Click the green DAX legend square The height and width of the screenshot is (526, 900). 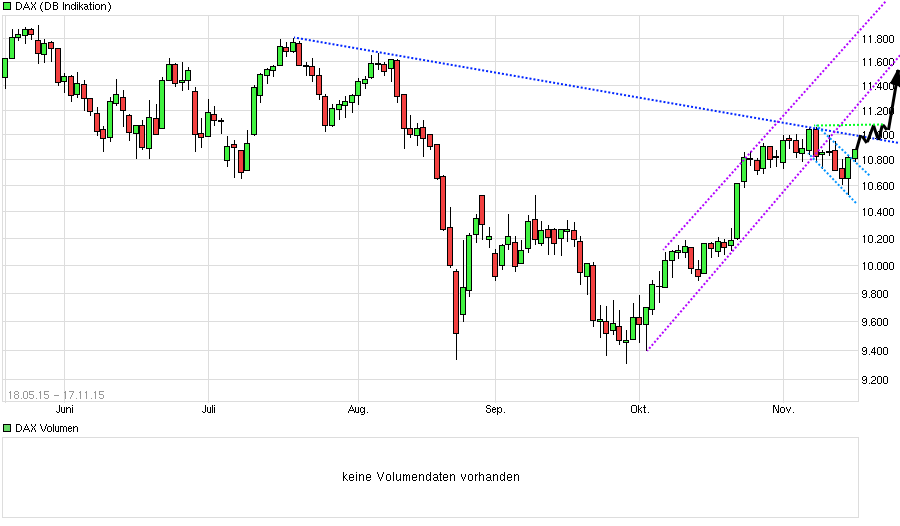pyautogui.click(x=6, y=6)
